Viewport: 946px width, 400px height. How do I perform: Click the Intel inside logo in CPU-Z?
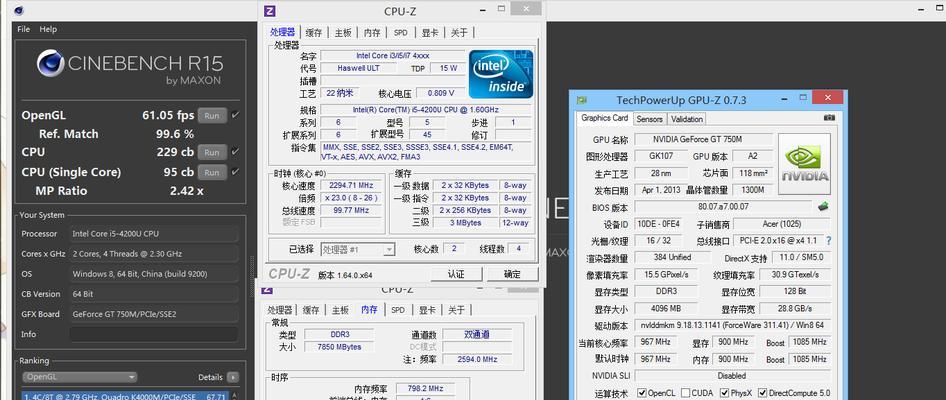pos(501,74)
